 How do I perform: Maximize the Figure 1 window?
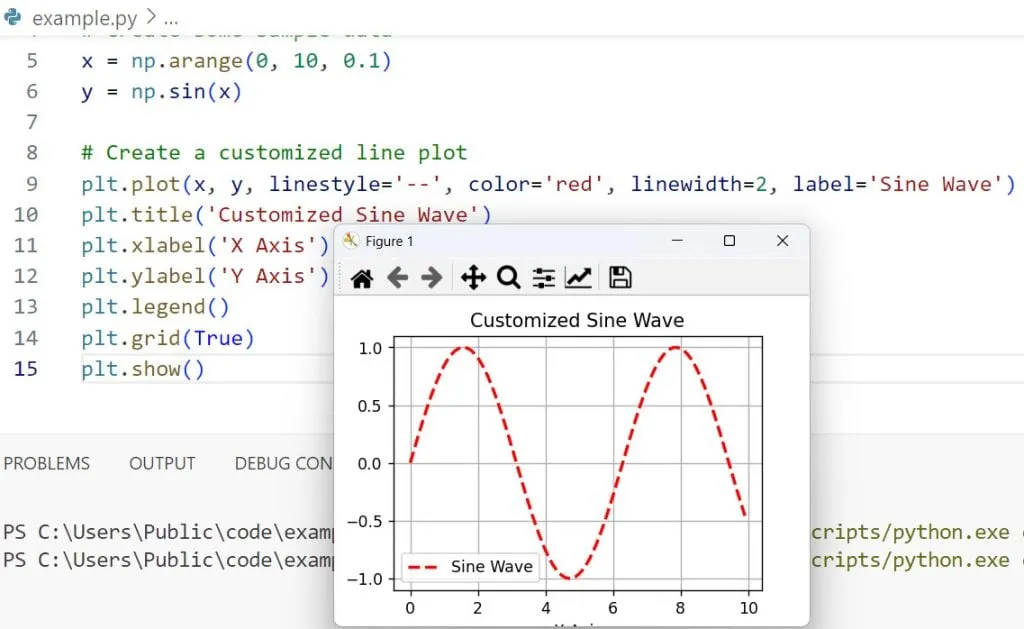729,240
